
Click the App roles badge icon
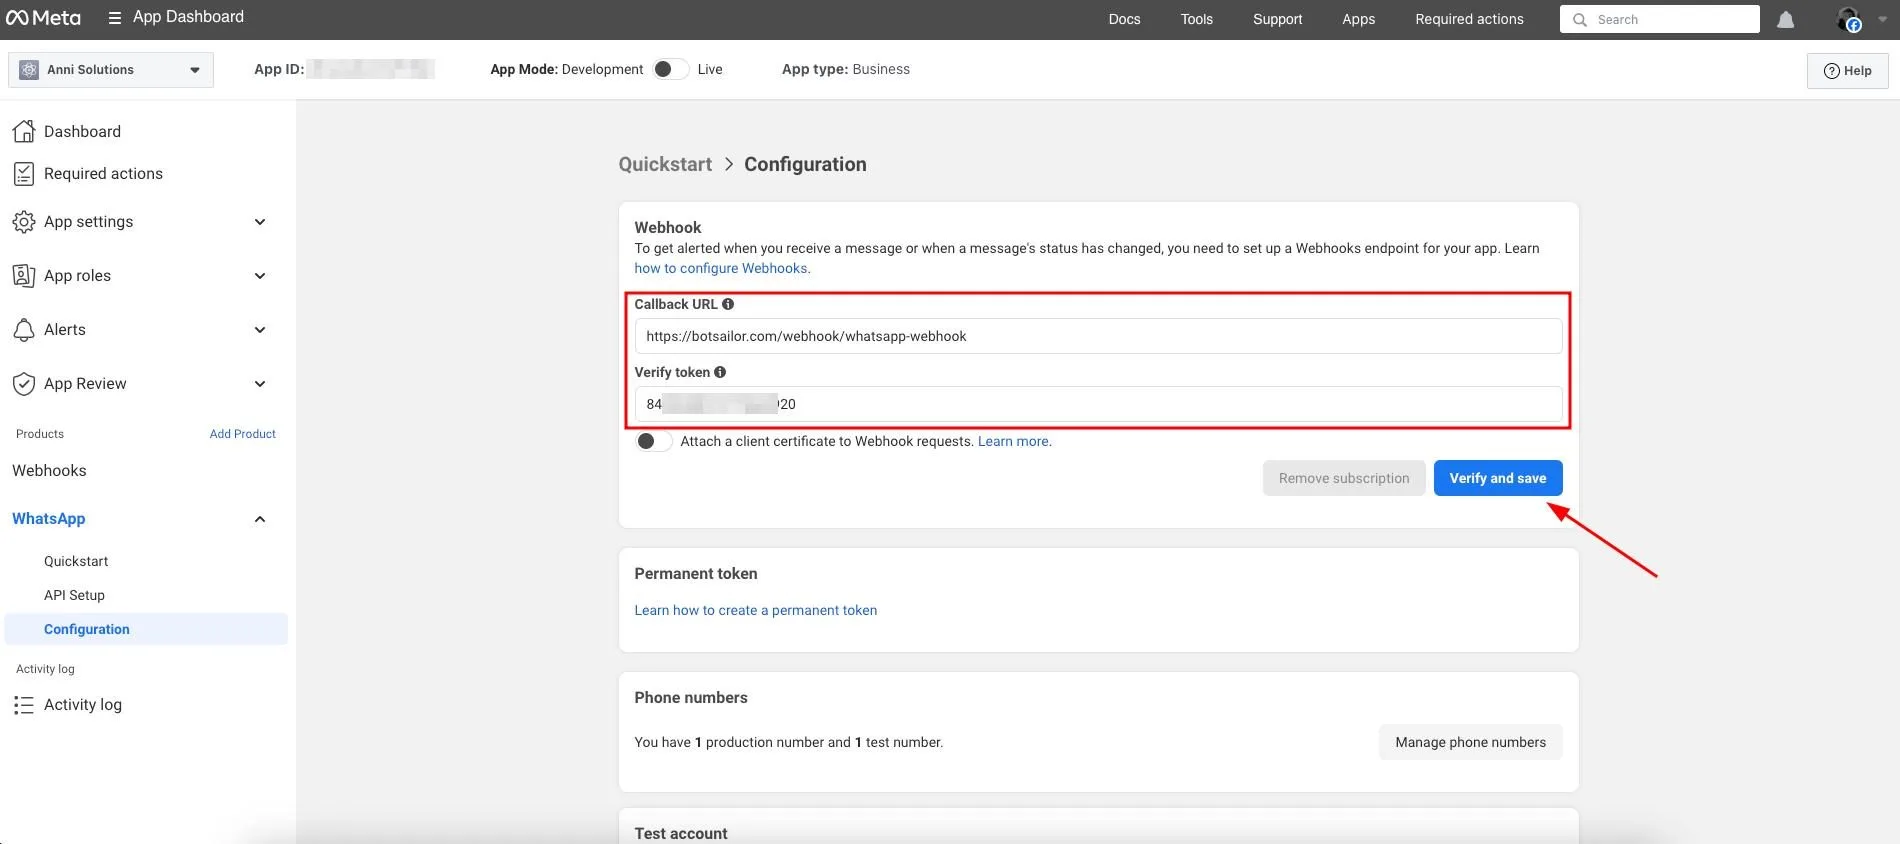[x=24, y=276]
